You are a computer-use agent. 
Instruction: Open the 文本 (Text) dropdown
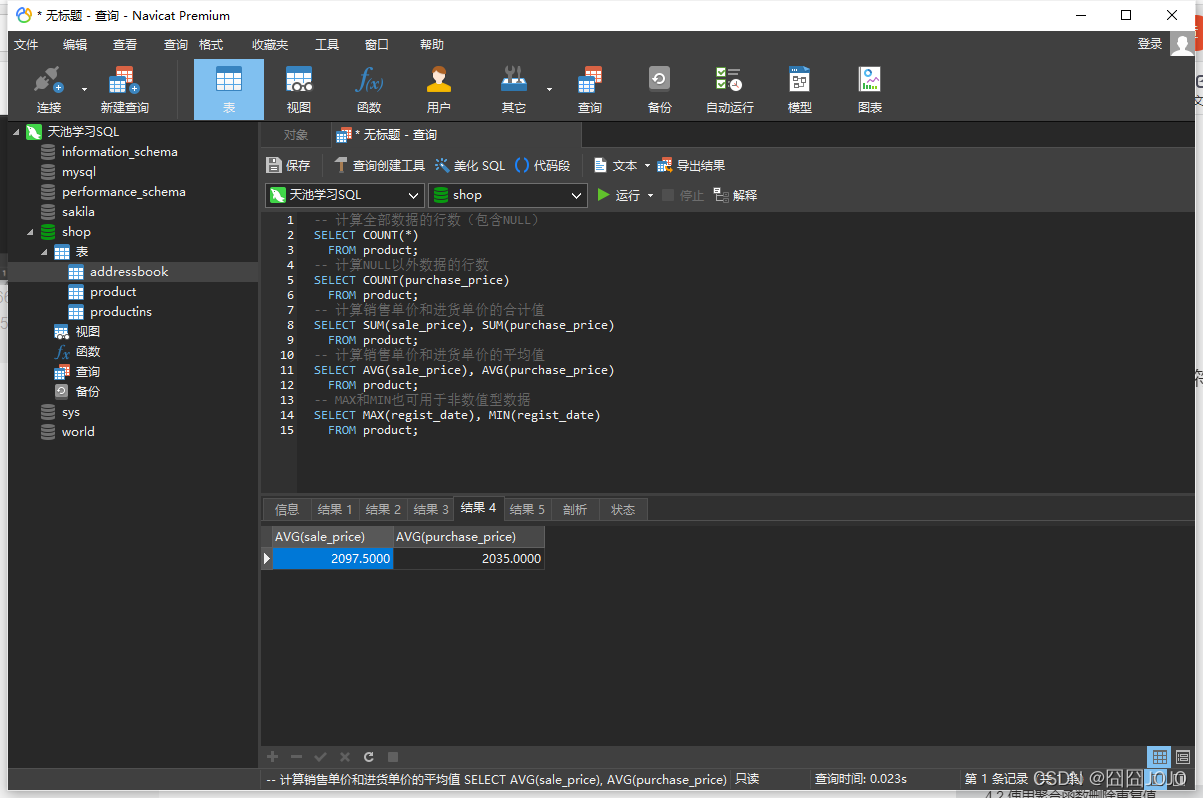[x=621, y=166]
